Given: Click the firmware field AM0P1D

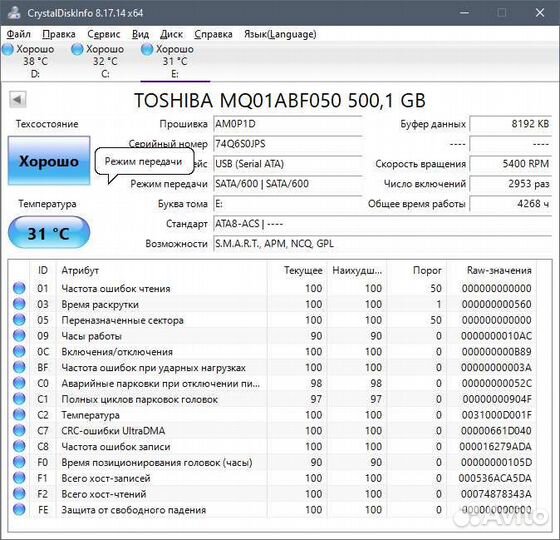Looking at the screenshot, I should coord(288,124).
